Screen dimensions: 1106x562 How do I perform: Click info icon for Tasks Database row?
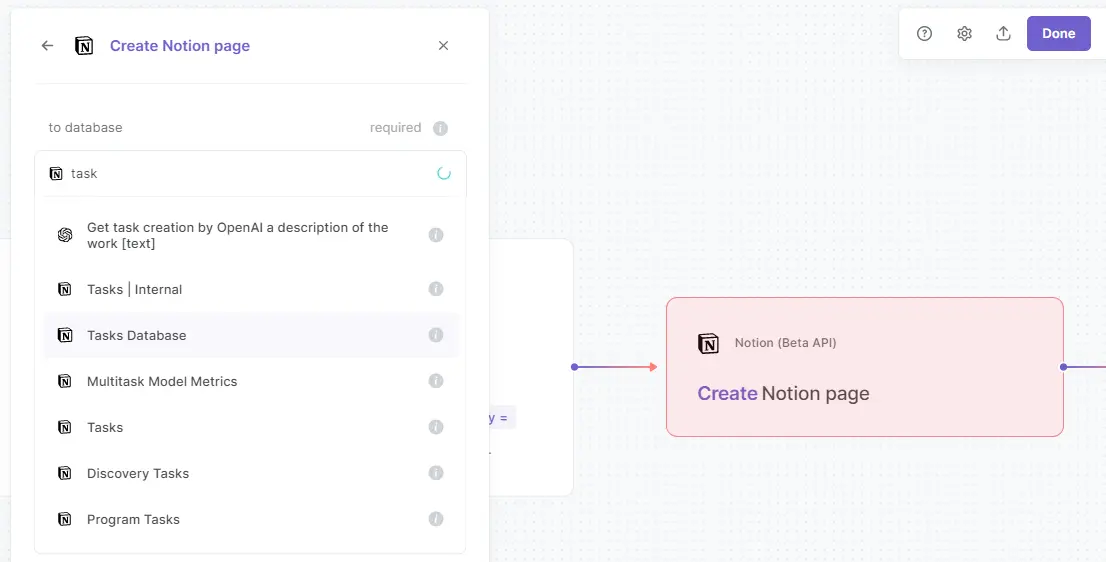(436, 335)
